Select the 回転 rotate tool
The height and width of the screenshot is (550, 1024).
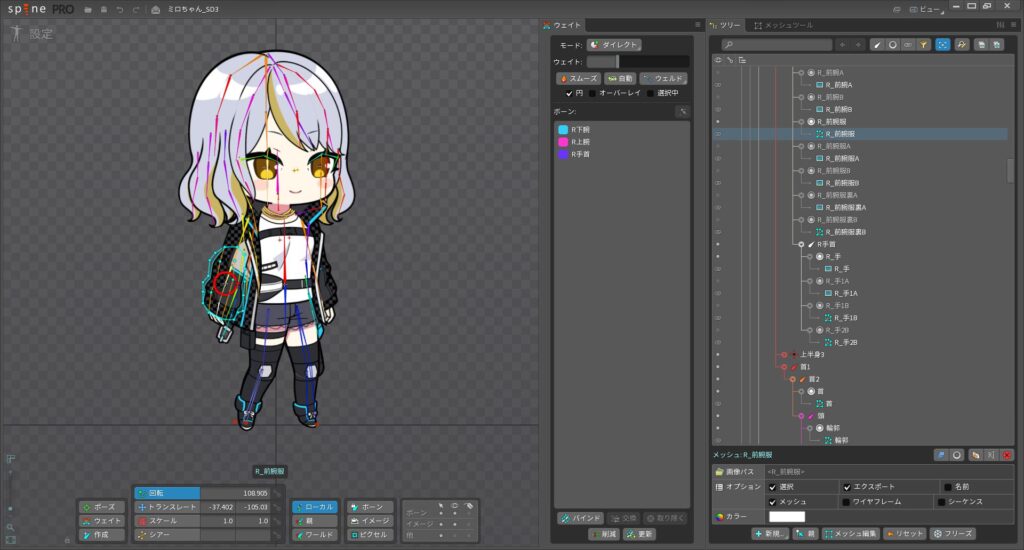[x=167, y=493]
